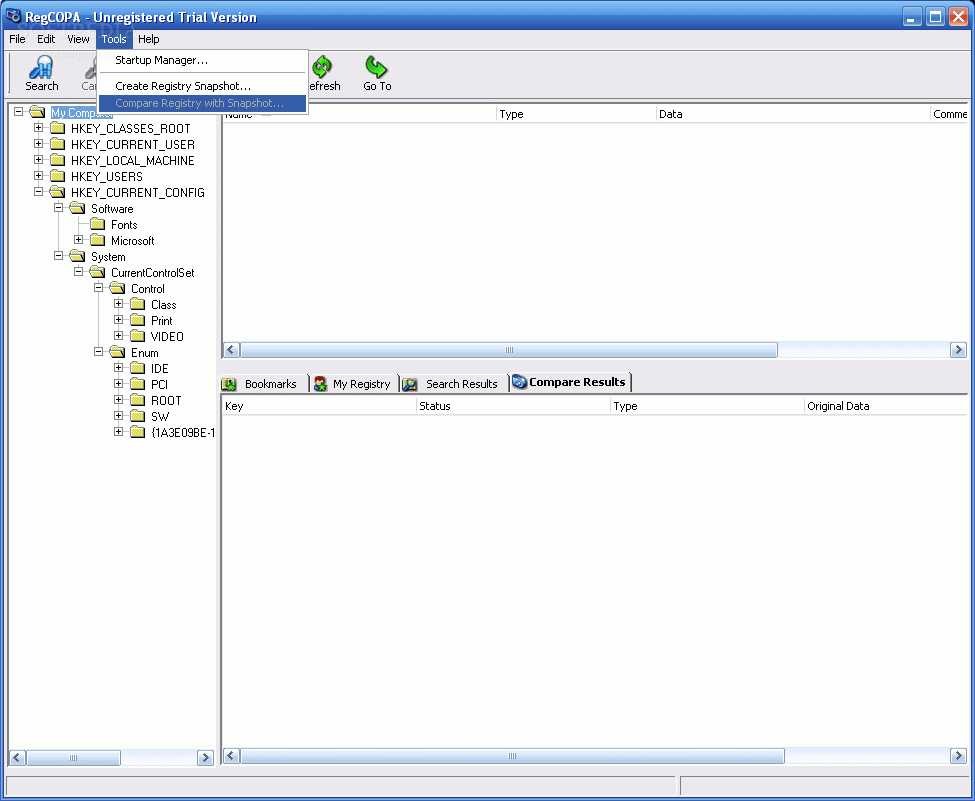Screen dimensions: 975x801
Task: Select the {1A3E09BE-1 tree item
Action: click(182, 433)
